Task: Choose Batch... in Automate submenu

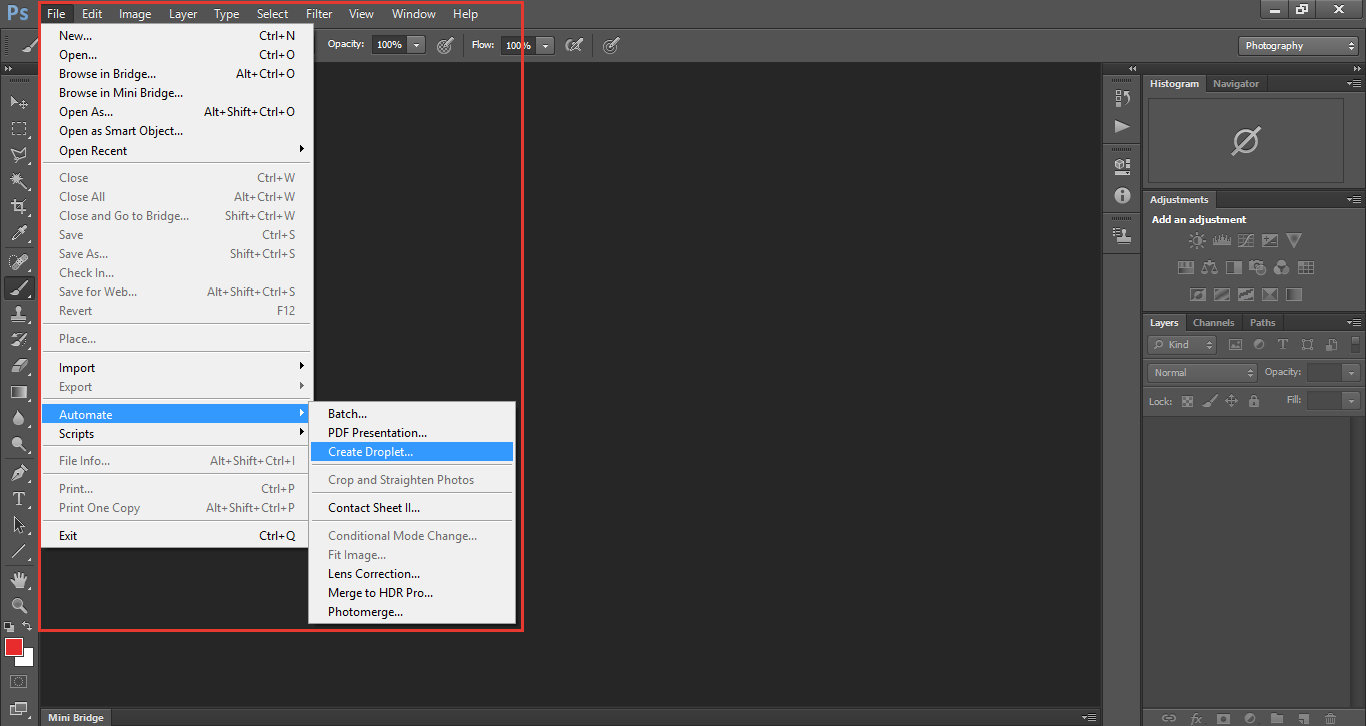Action: pyautogui.click(x=411, y=414)
